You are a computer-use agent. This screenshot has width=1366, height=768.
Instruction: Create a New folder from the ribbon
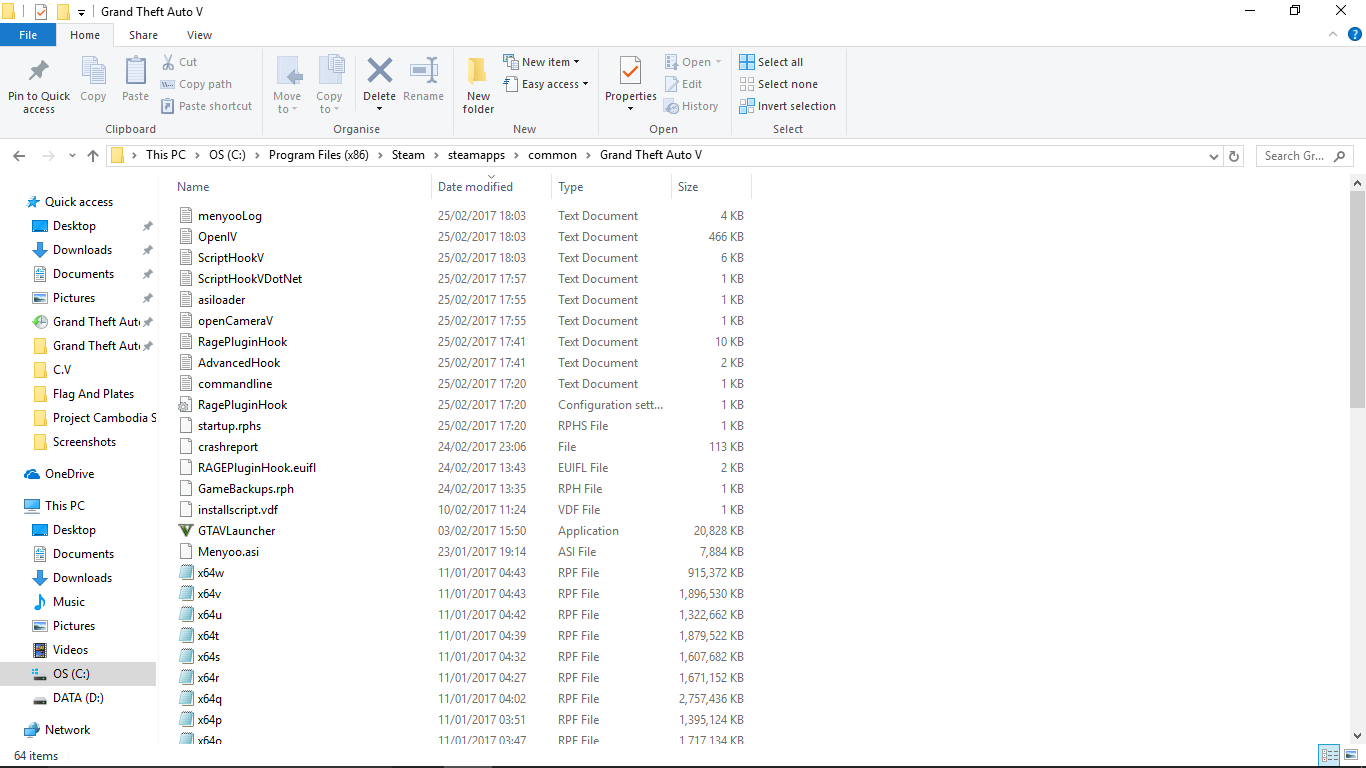point(478,84)
